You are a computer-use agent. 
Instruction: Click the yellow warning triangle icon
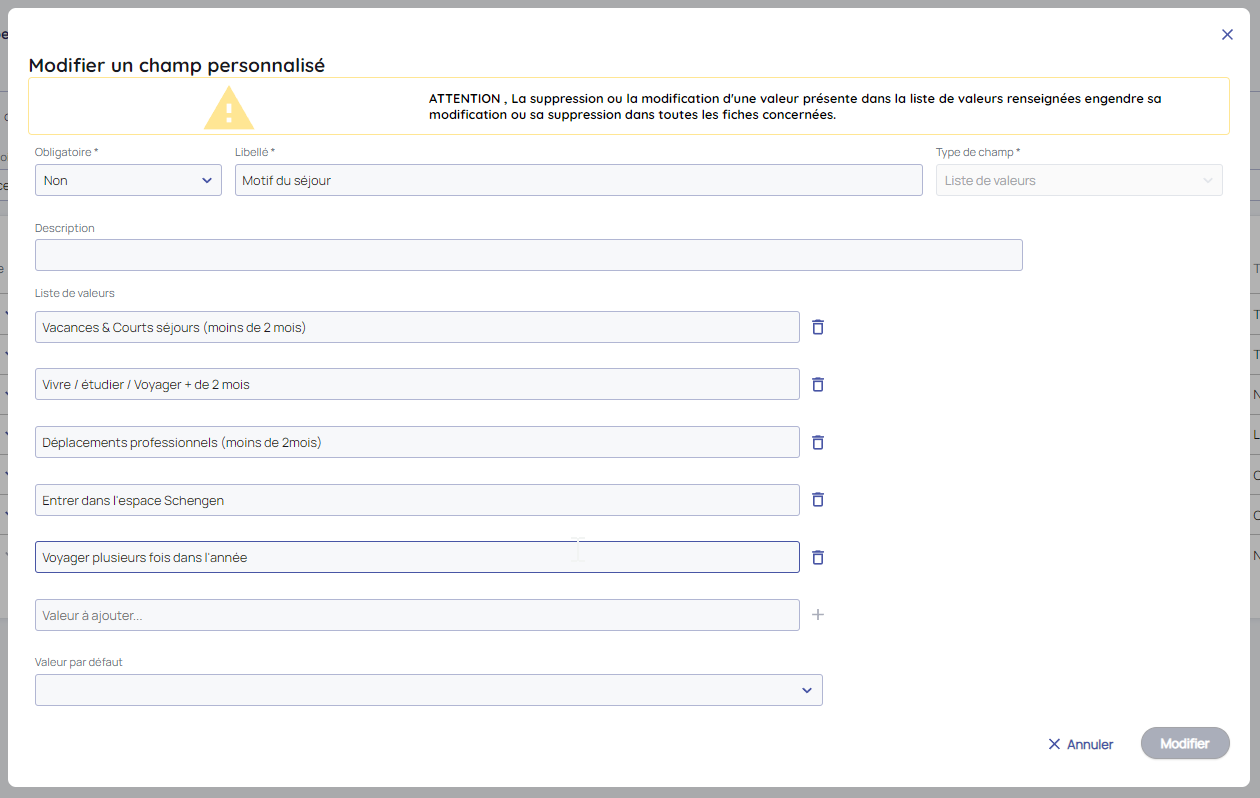click(229, 108)
